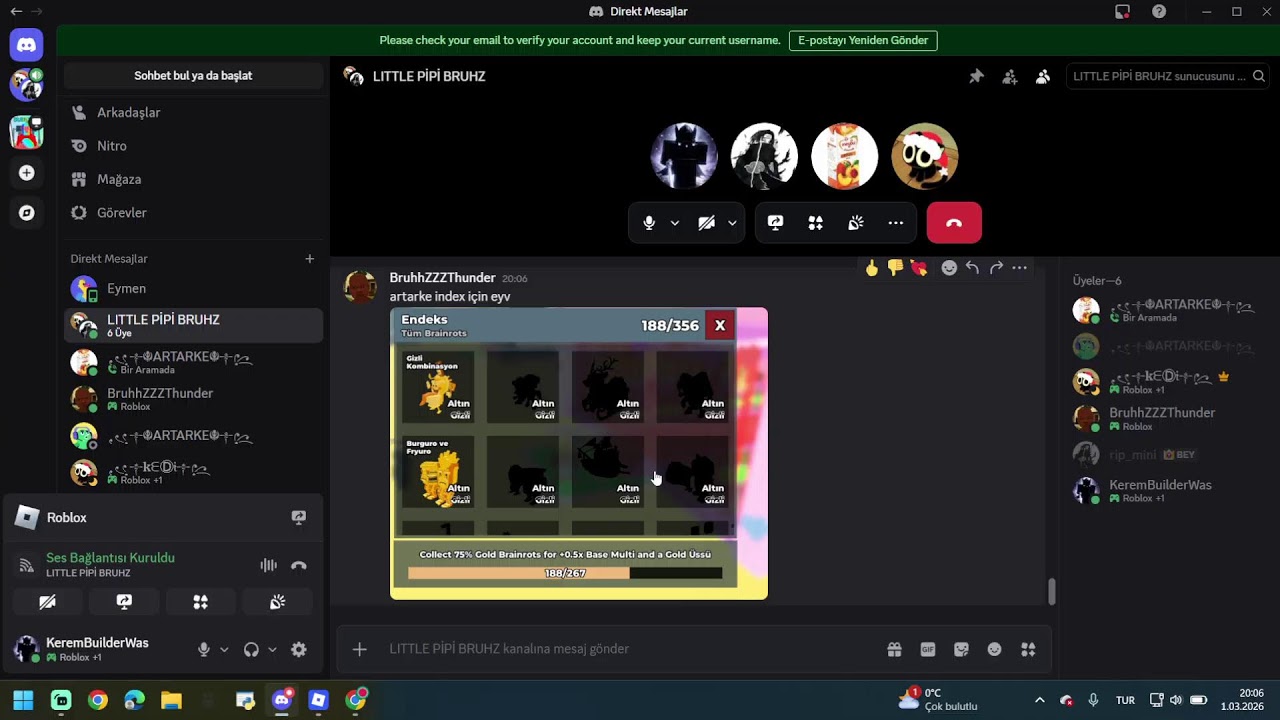View KeremBuilderWas in the member list
Image resolution: width=1280 pixels, height=720 pixels.
[x=1166, y=490]
